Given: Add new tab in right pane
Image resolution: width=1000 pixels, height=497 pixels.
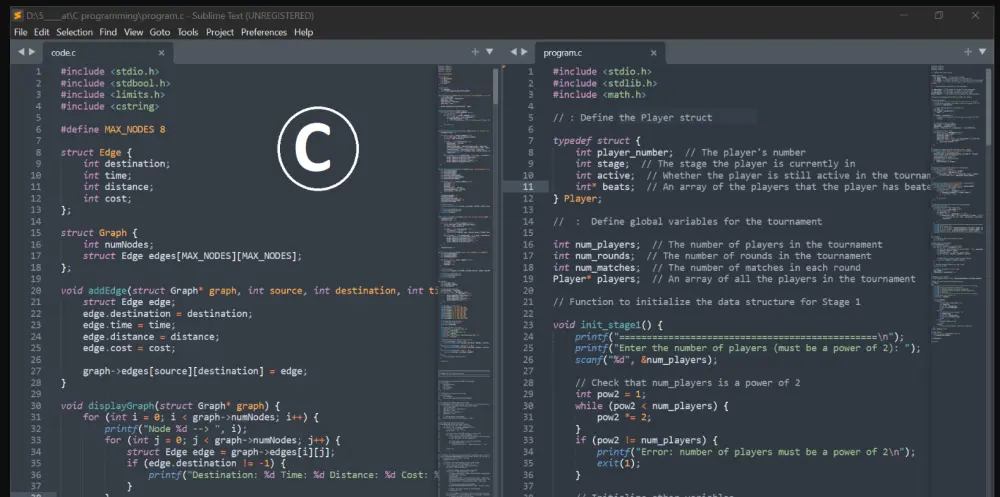Looking at the screenshot, I should tap(967, 52).
